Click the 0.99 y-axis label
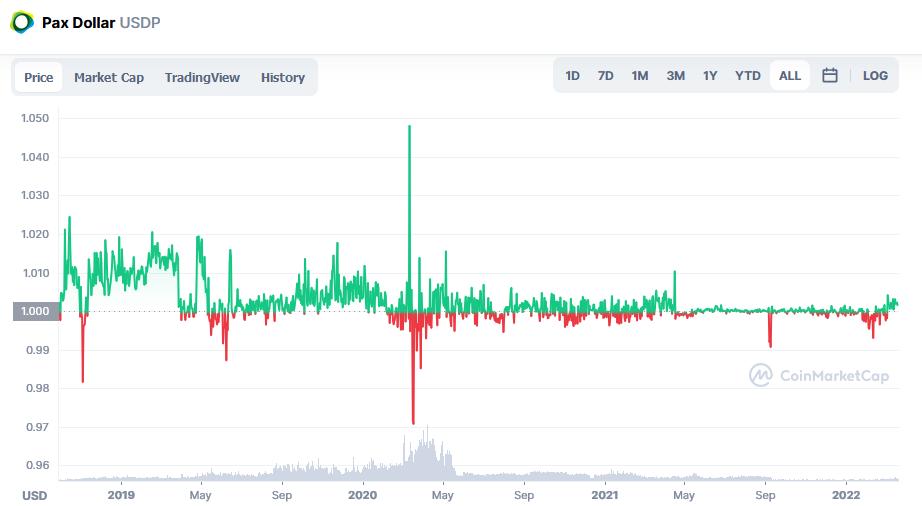 pyautogui.click(x=38, y=350)
